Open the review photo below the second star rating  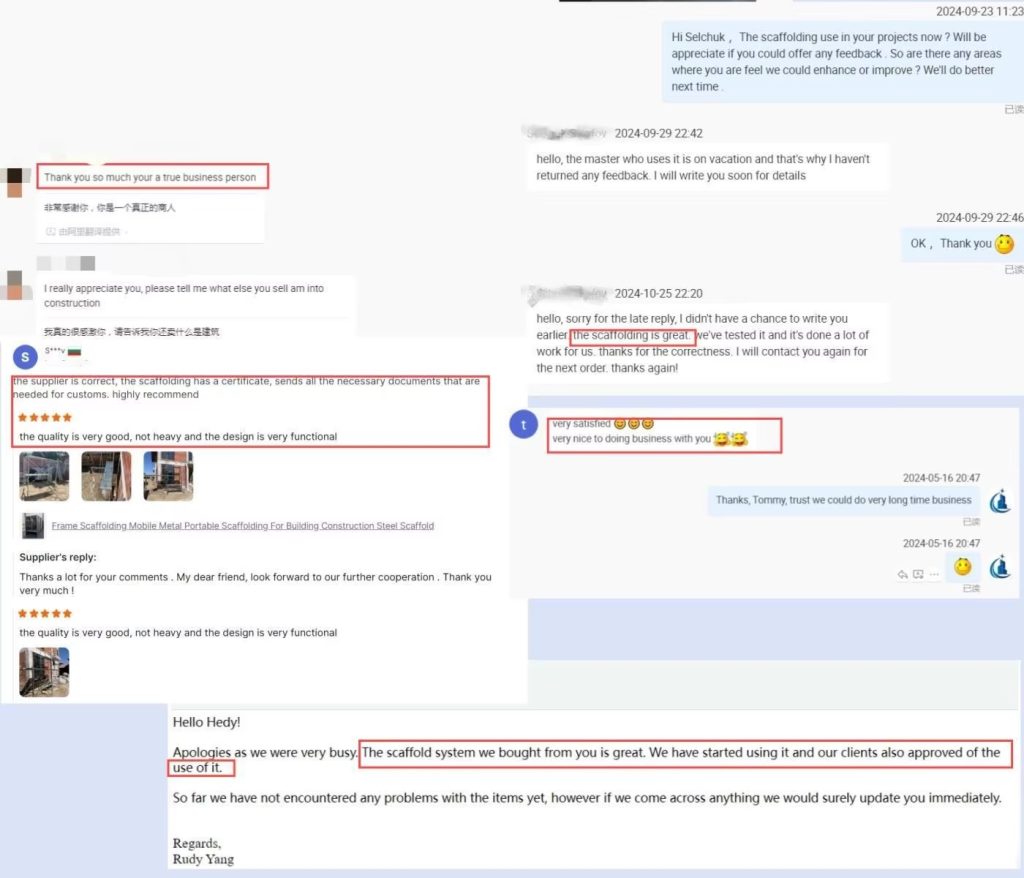click(x=44, y=672)
